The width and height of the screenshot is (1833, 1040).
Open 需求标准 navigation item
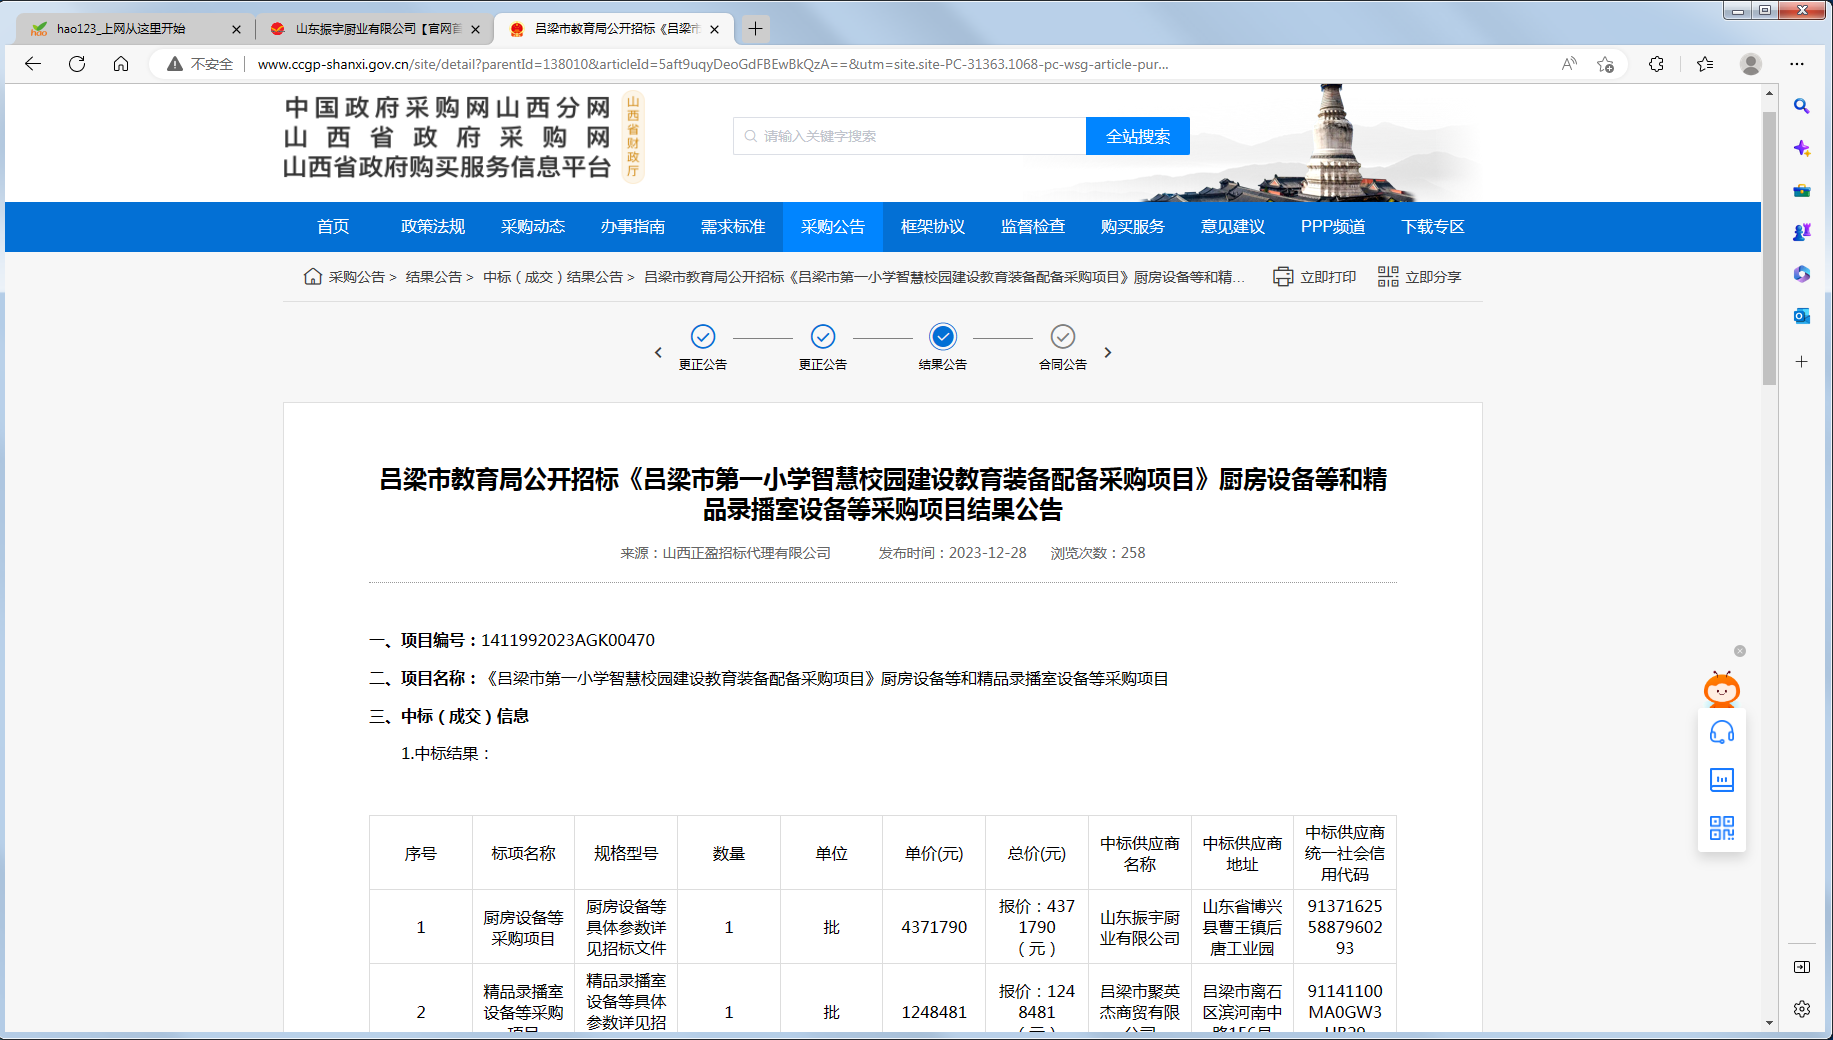tap(733, 227)
